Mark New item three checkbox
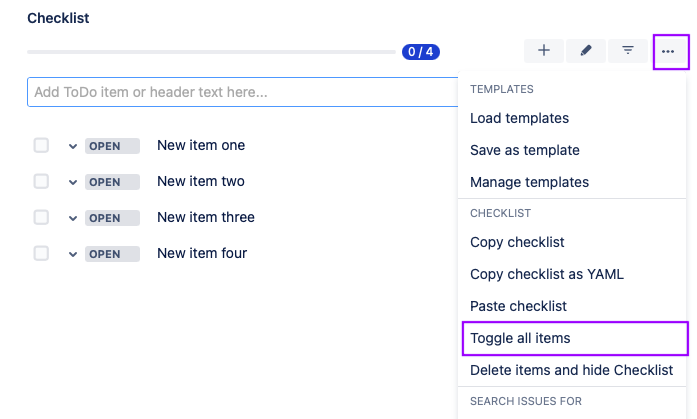Viewport: 697px width, 419px height. coord(41,217)
